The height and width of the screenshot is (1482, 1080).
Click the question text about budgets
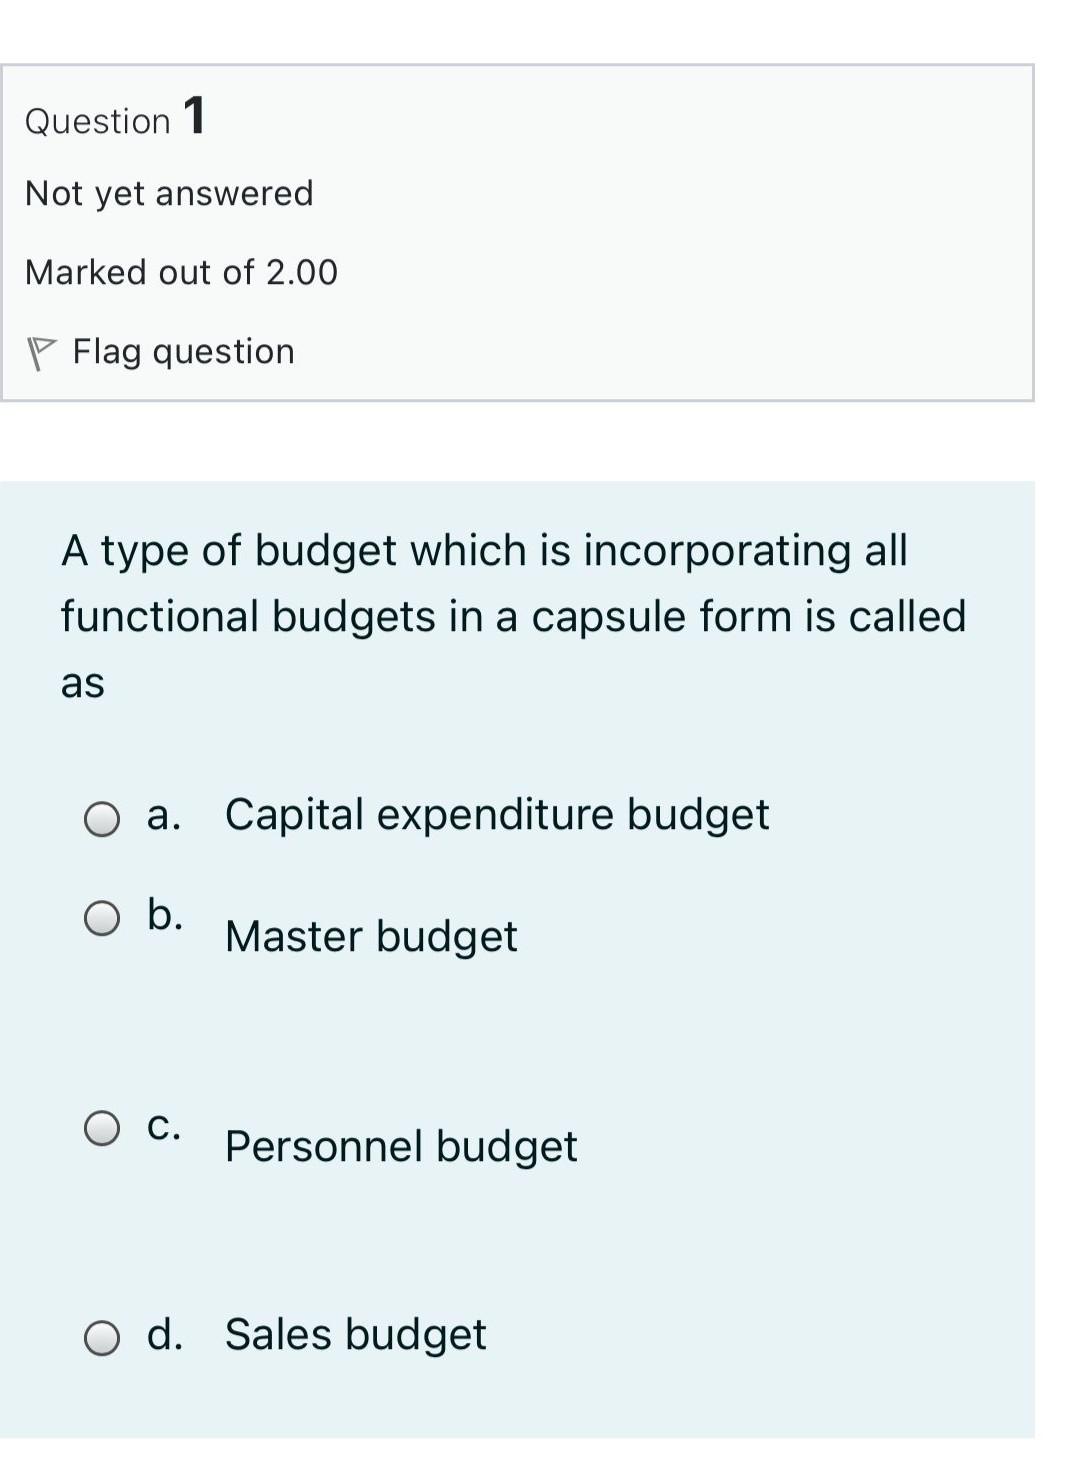pos(513,615)
